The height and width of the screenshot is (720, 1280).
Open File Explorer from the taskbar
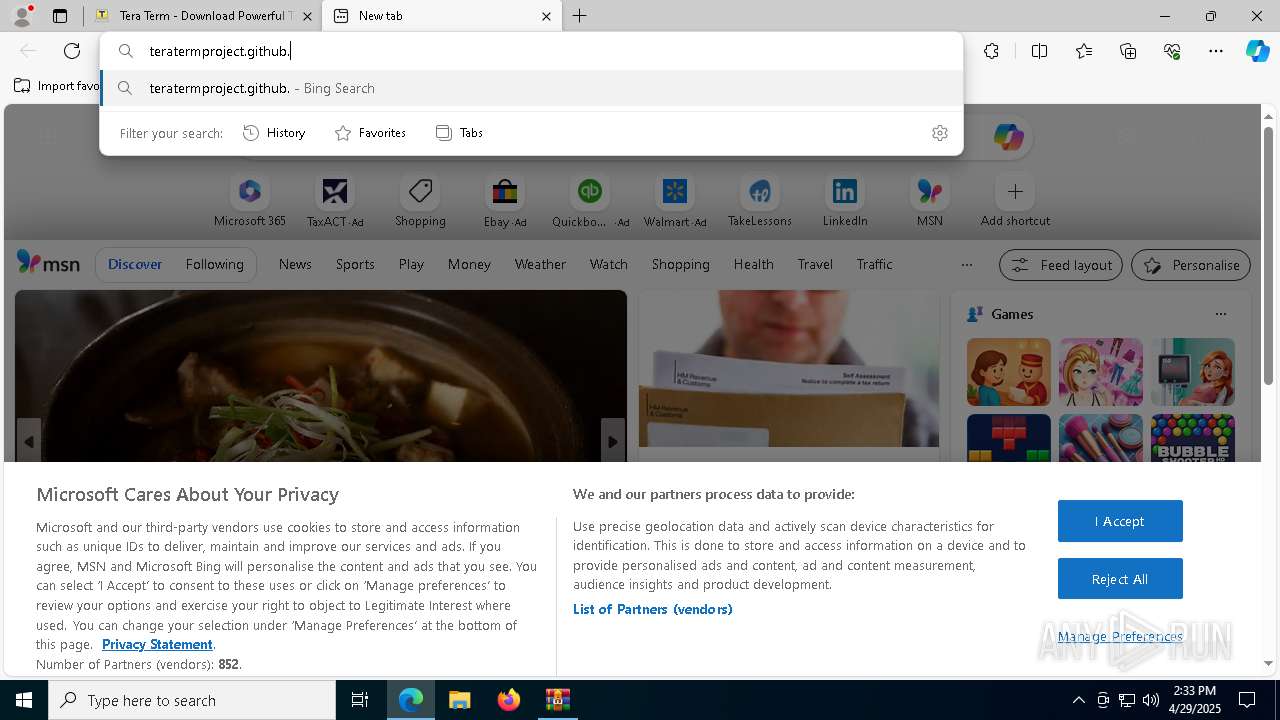point(459,700)
